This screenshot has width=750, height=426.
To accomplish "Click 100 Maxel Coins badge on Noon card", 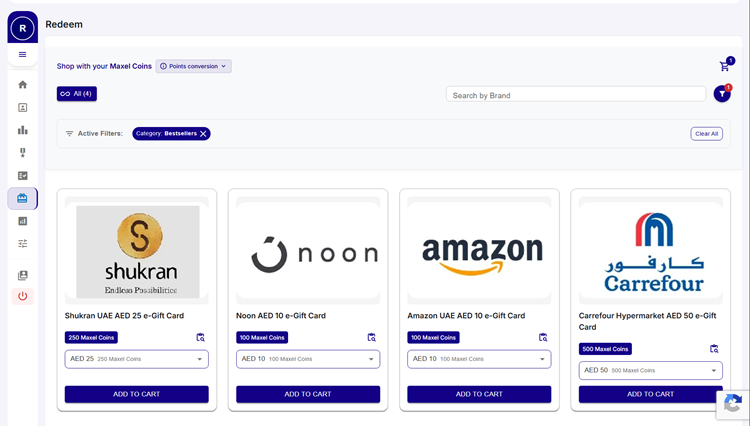I will coord(262,338).
